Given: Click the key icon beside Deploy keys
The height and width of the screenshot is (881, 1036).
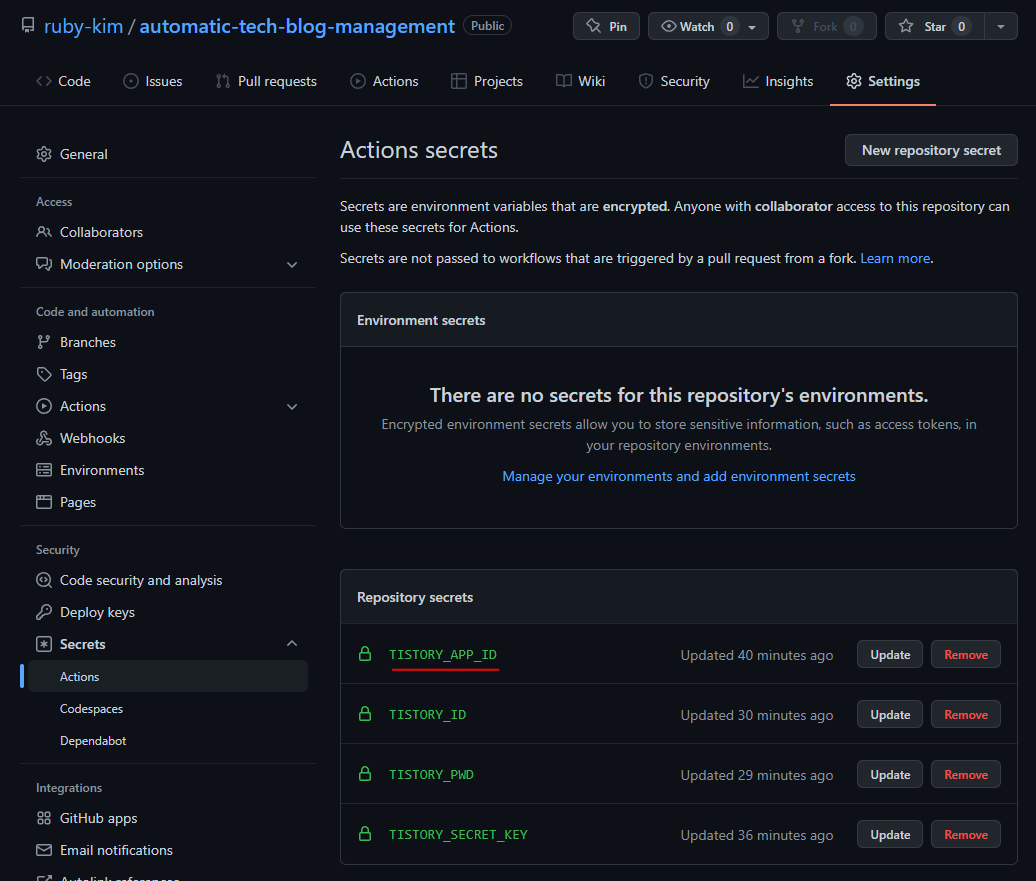Looking at the screenshot, I should coord(44,613).
